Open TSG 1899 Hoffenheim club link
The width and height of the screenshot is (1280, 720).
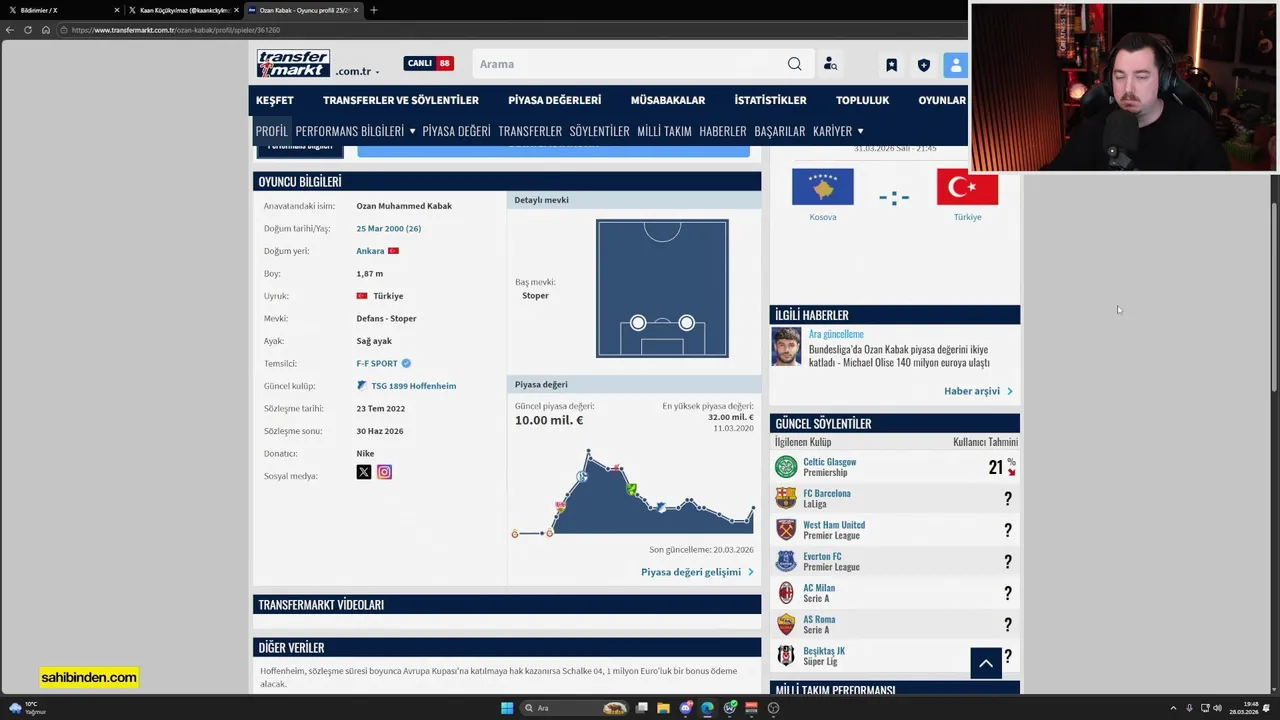413,386
